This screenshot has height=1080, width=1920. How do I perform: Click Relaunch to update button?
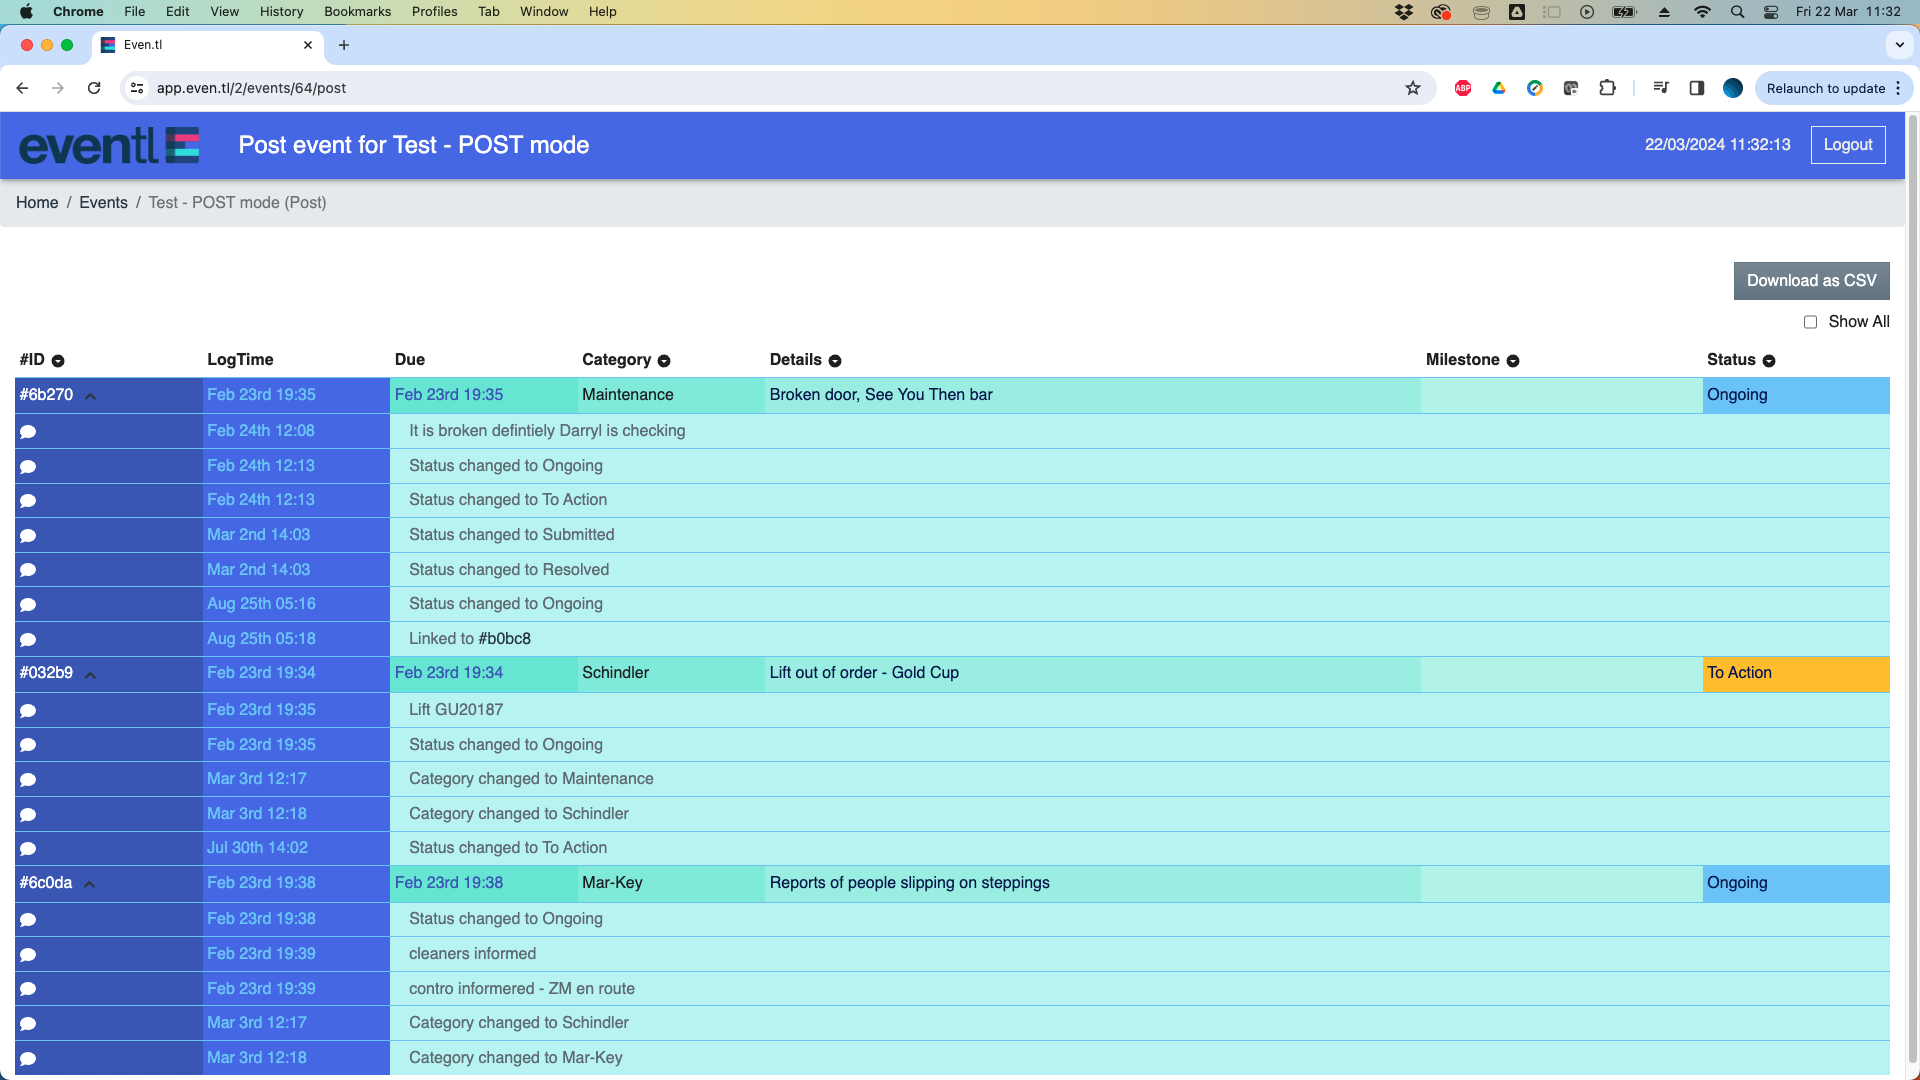[x=1834, y=88]
